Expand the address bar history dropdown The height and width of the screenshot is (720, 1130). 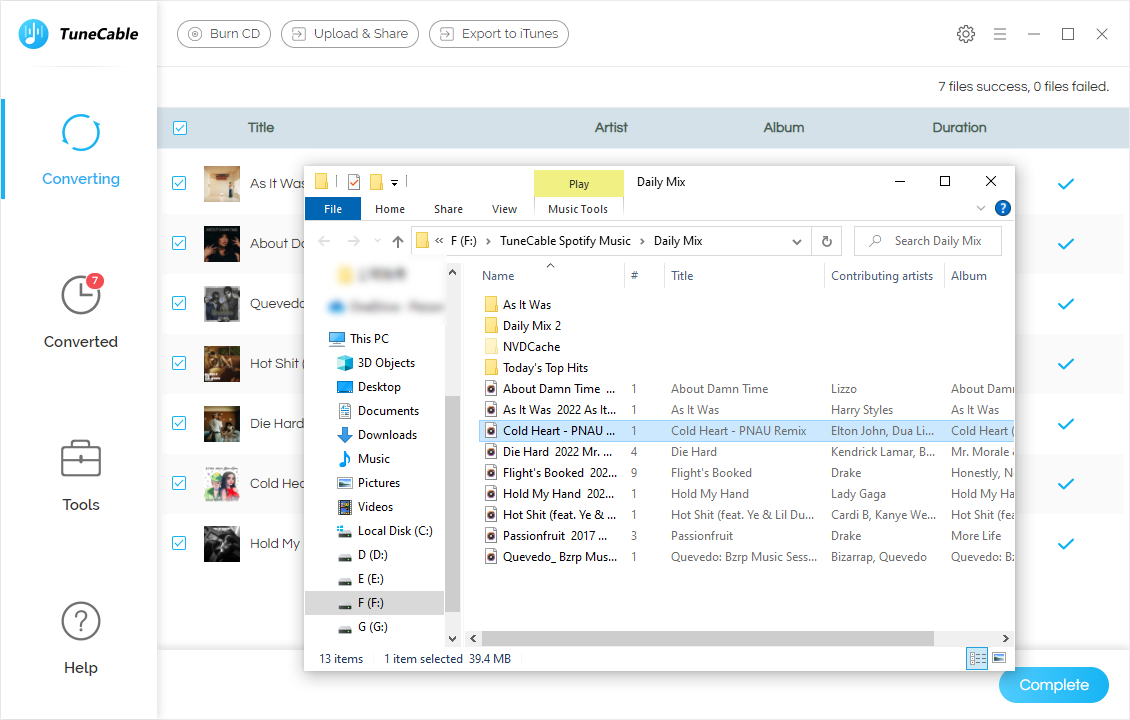click(796, 241)
